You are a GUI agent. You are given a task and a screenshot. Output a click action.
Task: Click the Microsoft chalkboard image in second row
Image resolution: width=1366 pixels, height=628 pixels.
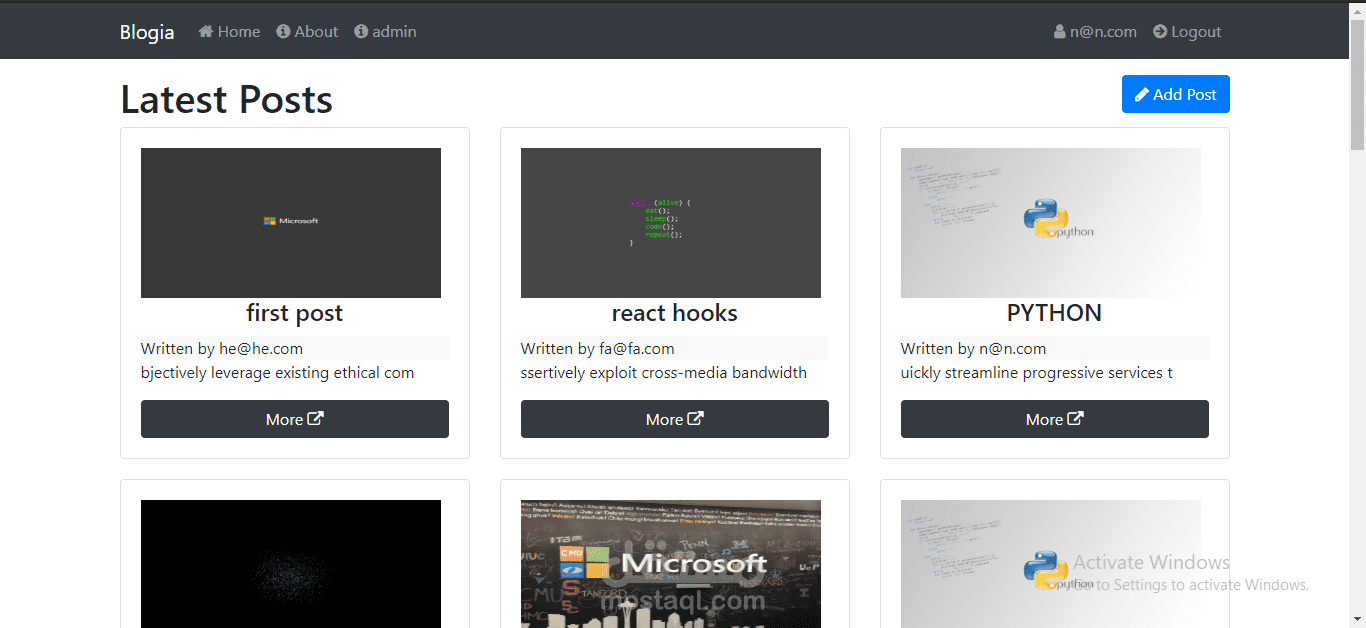pyautogui.click(x=671, y=564)
